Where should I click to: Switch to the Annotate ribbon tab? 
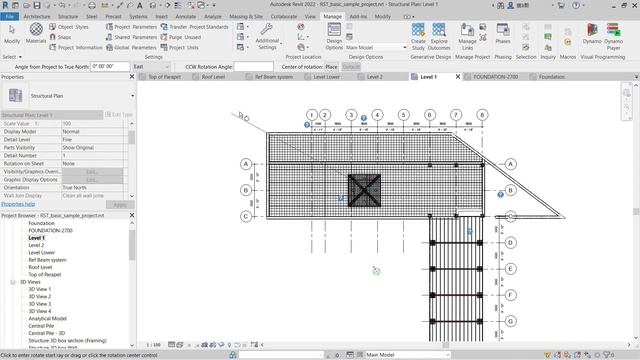pyautogui.click(x=186, y=17)
